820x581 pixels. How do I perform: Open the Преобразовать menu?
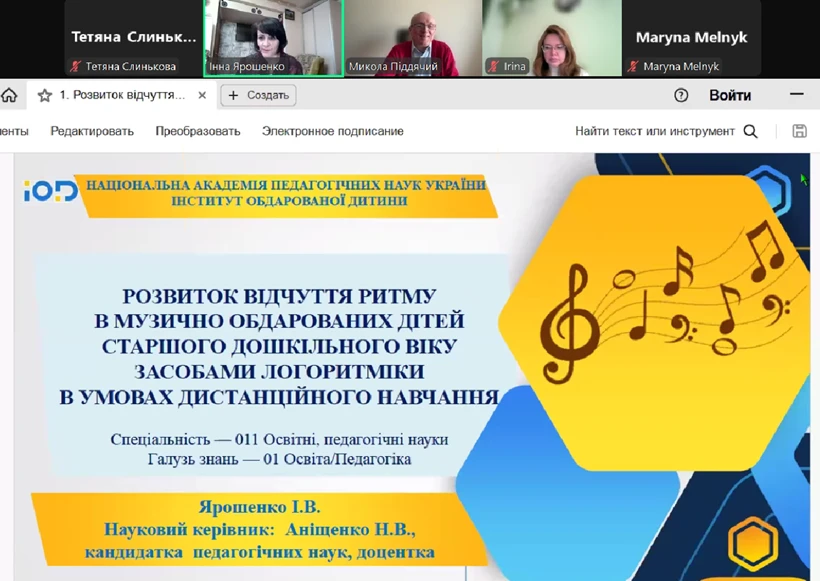(198, 131)
